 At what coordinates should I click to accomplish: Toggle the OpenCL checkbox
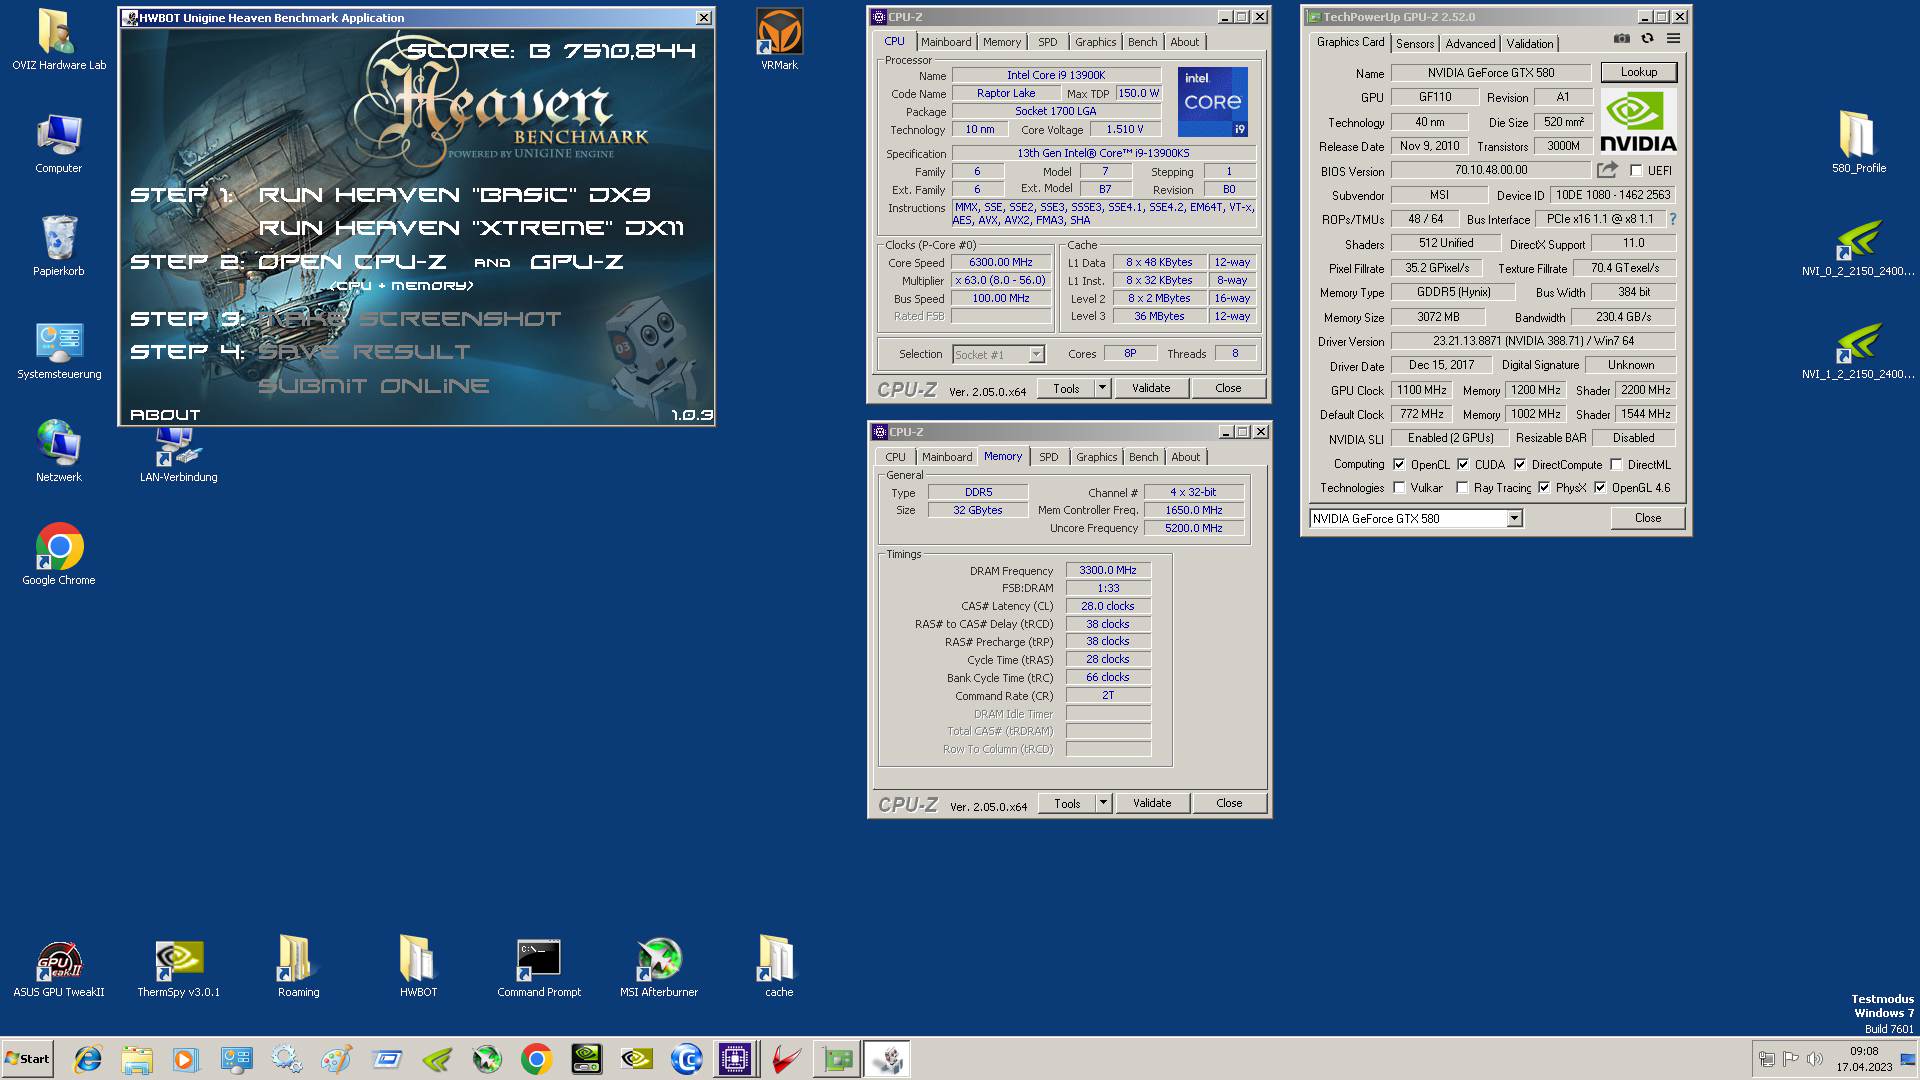1399,464
